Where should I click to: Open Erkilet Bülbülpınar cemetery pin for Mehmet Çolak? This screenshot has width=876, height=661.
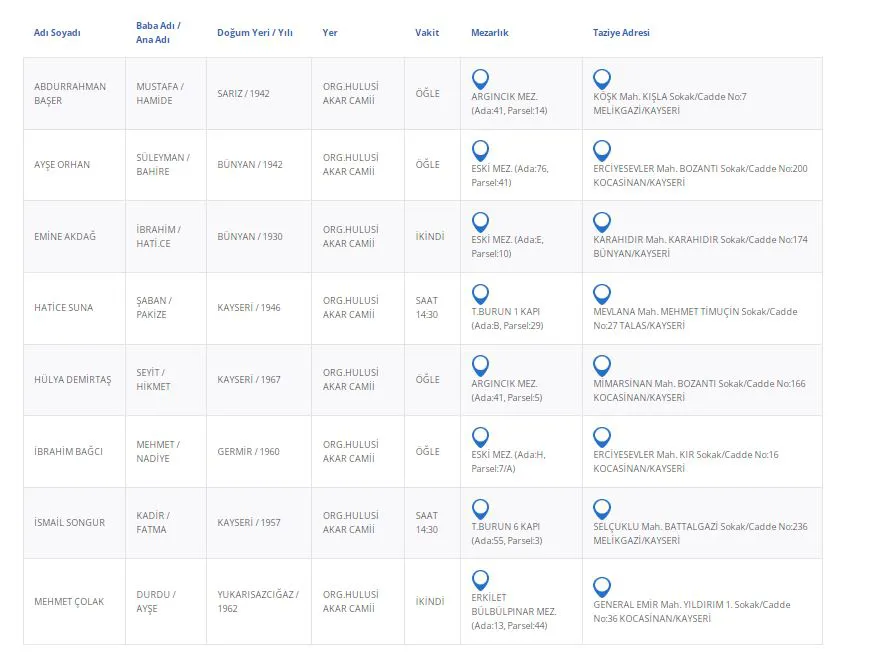[x=480, y=580]
